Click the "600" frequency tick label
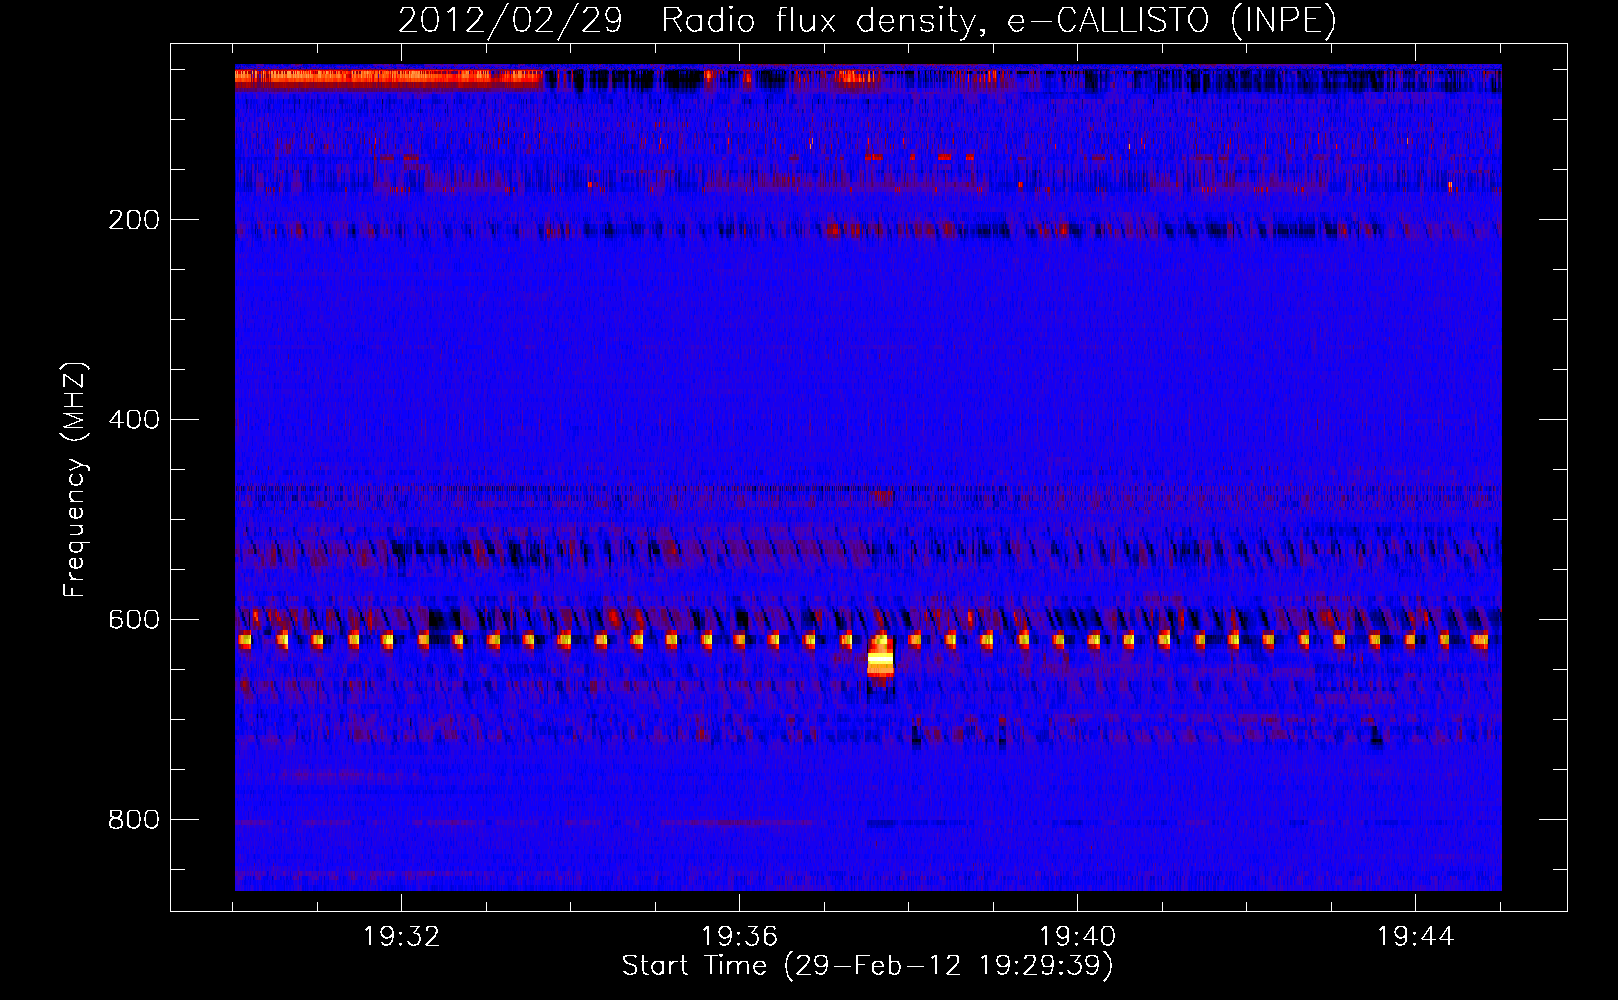The image size is (1618, 1000). tap(133, 620)
